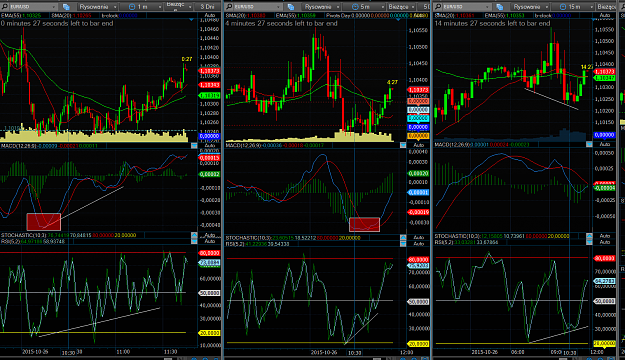This screenshot has height=360, width=625.
Task: Click the blue triangle marker atop the 1 m price chart
Action: [x=192, y=19]
